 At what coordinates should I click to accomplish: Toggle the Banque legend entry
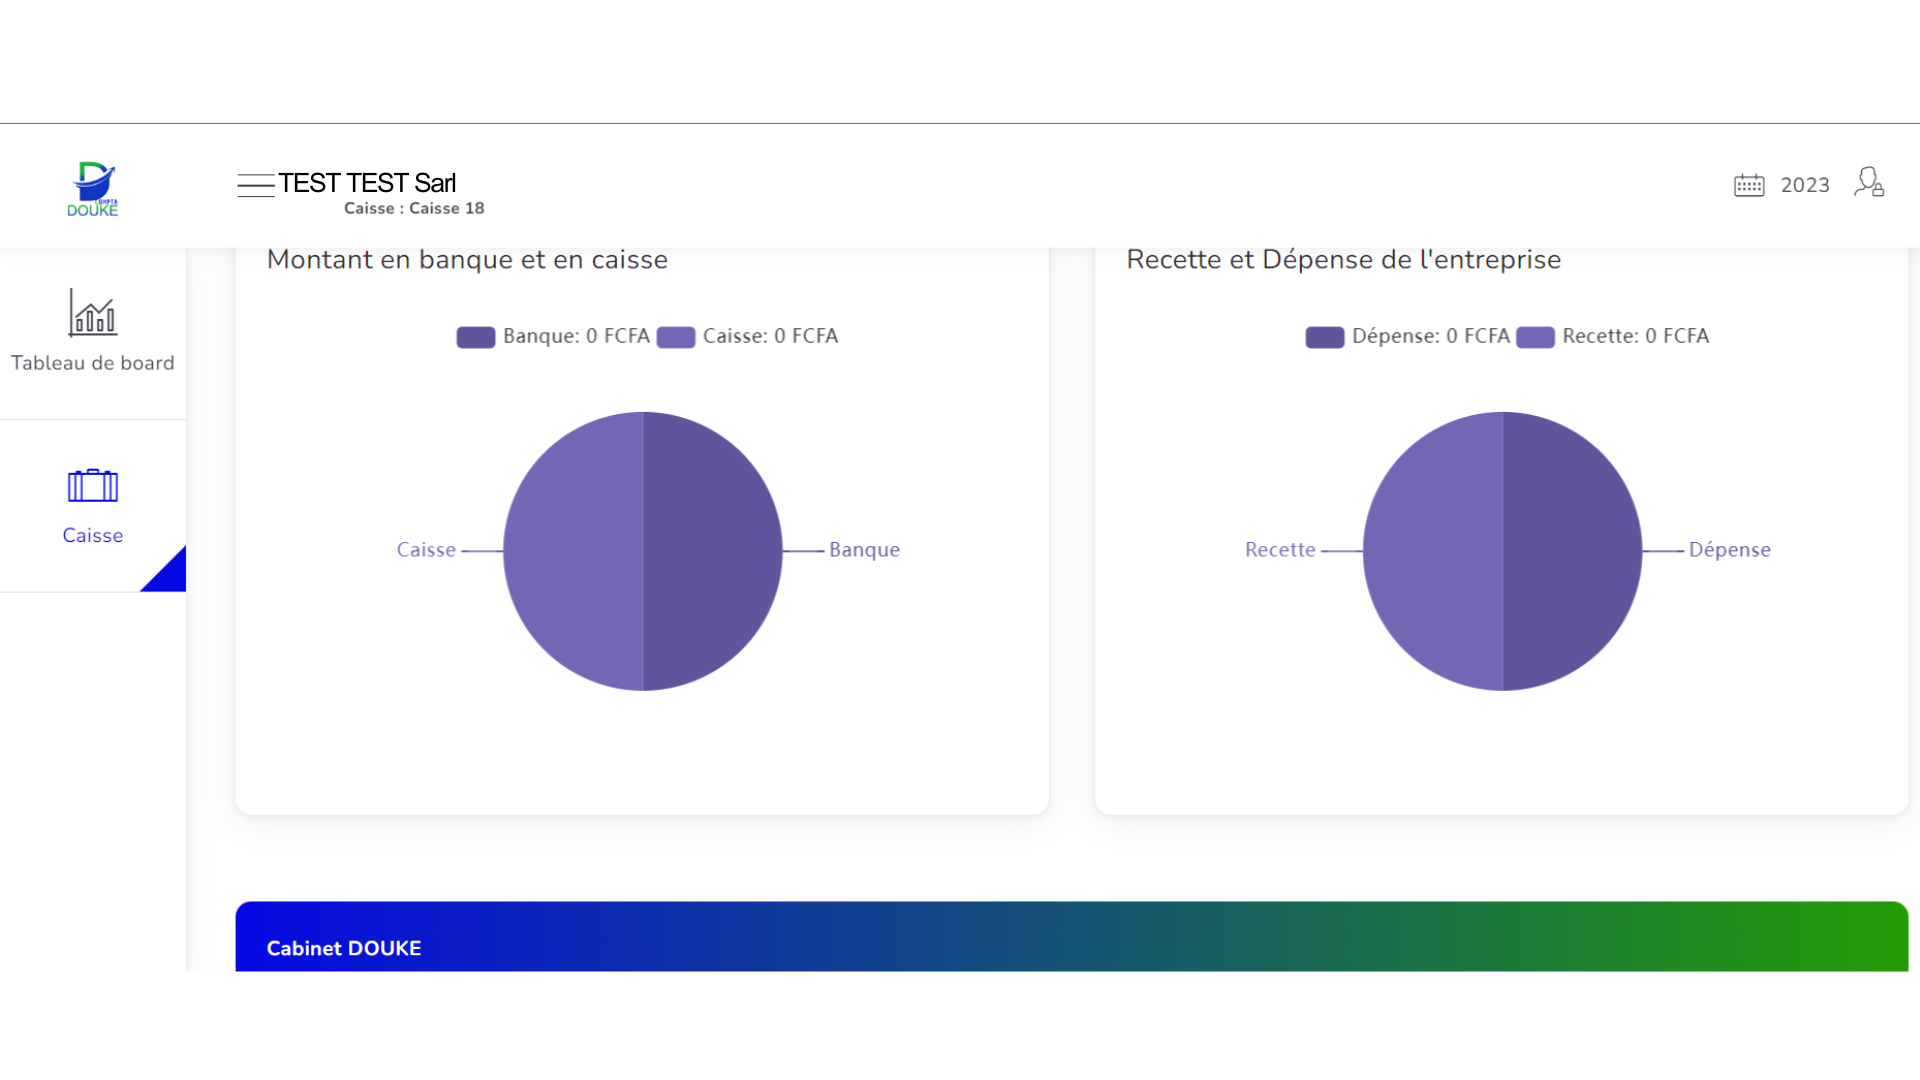(576, 337)
